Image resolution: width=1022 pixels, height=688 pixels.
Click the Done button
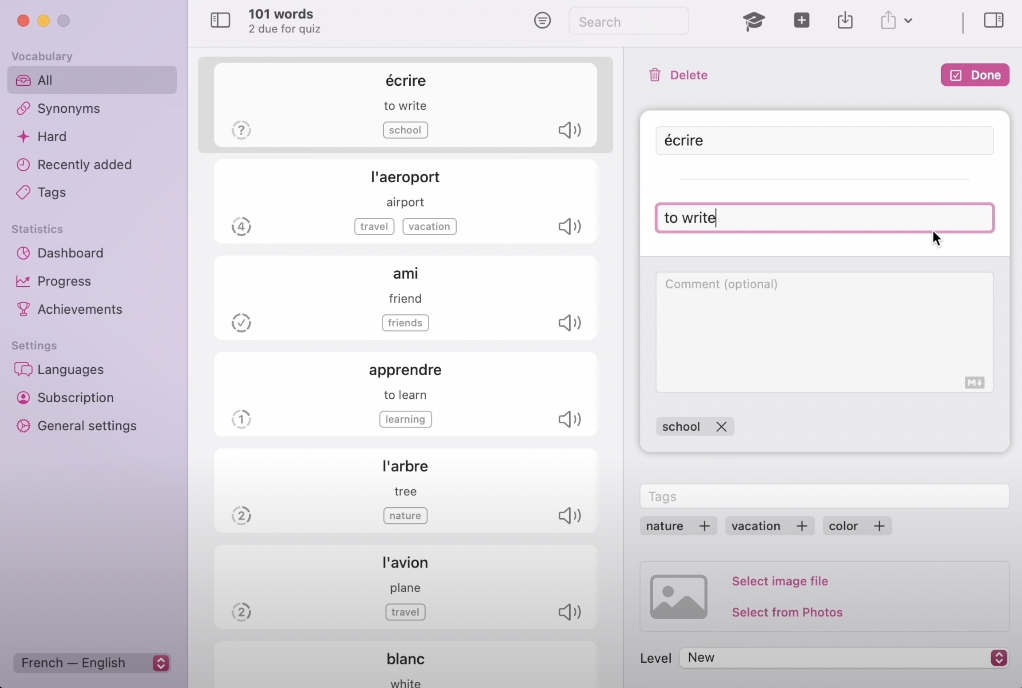click(975, 75)
